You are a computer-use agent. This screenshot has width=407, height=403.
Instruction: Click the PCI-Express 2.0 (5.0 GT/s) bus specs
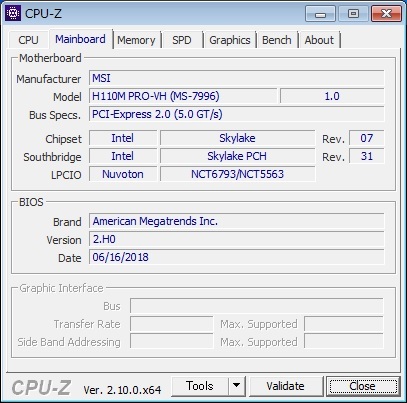pos(237,114)
